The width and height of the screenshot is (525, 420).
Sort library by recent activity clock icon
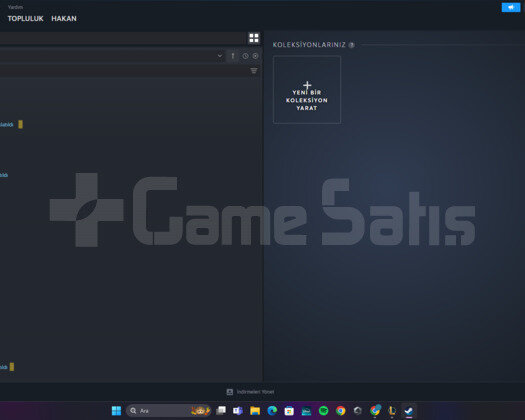[245, 56]
